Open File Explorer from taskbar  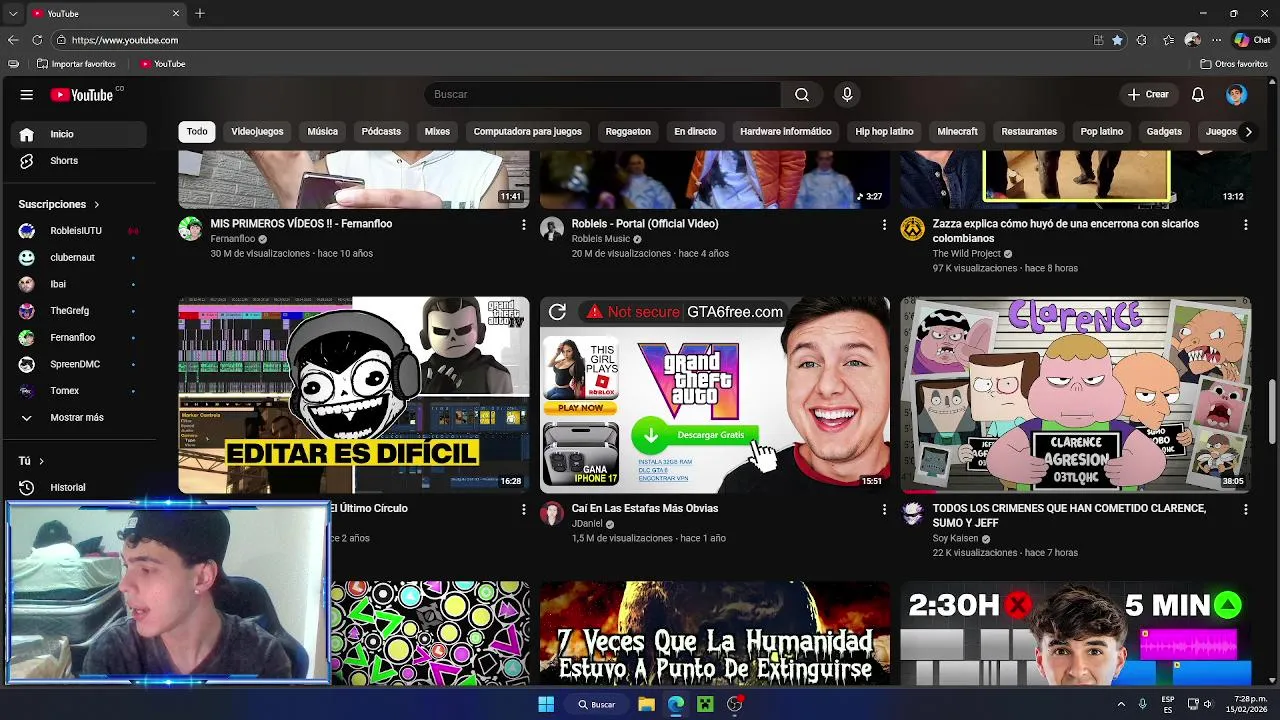tap(646, 704)
